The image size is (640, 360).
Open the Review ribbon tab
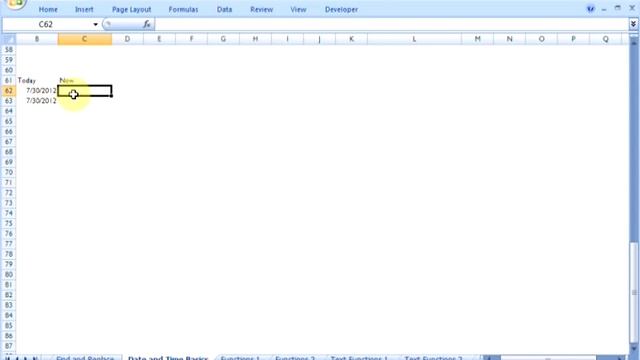click(262, 9)
